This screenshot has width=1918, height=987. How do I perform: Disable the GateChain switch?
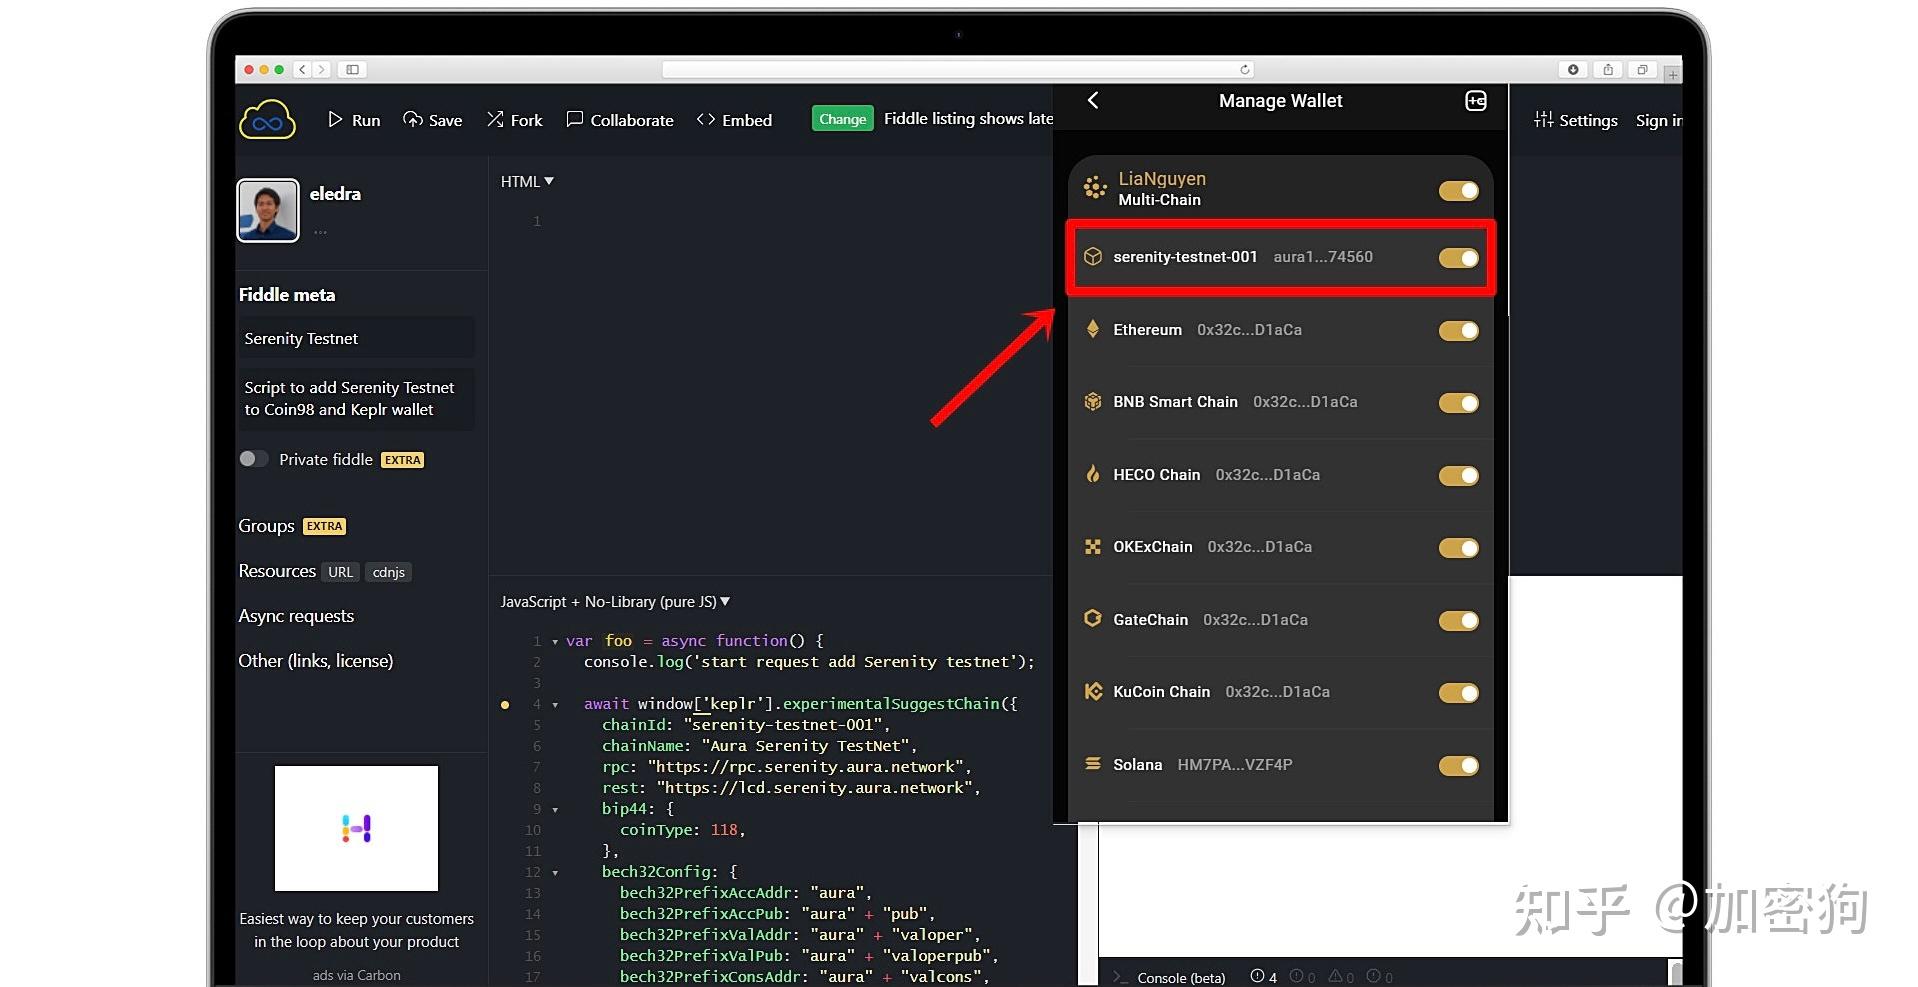(x=1459, y=620)
